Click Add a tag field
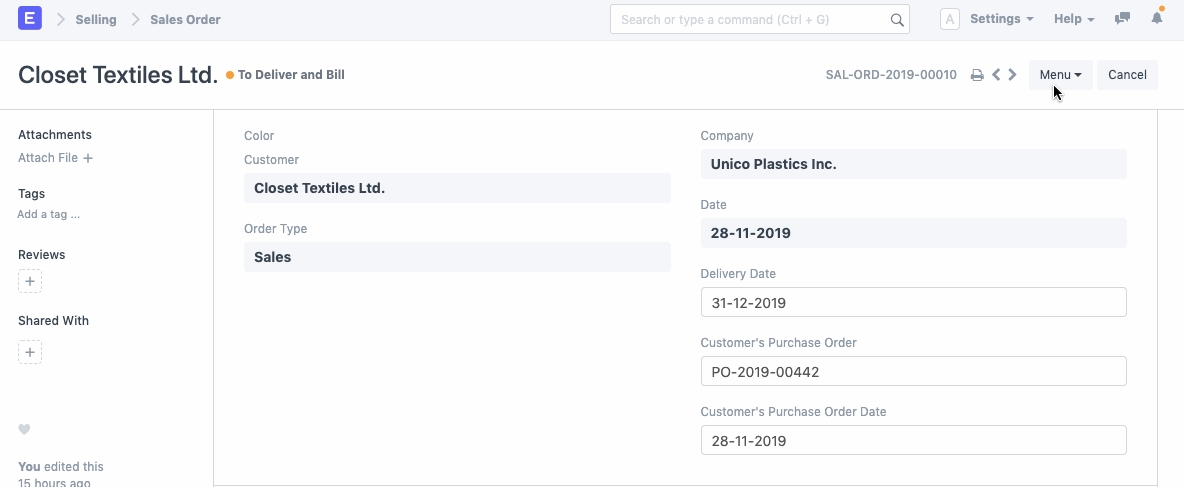Viewport: 1184px width, 487px height. point(49,214)
